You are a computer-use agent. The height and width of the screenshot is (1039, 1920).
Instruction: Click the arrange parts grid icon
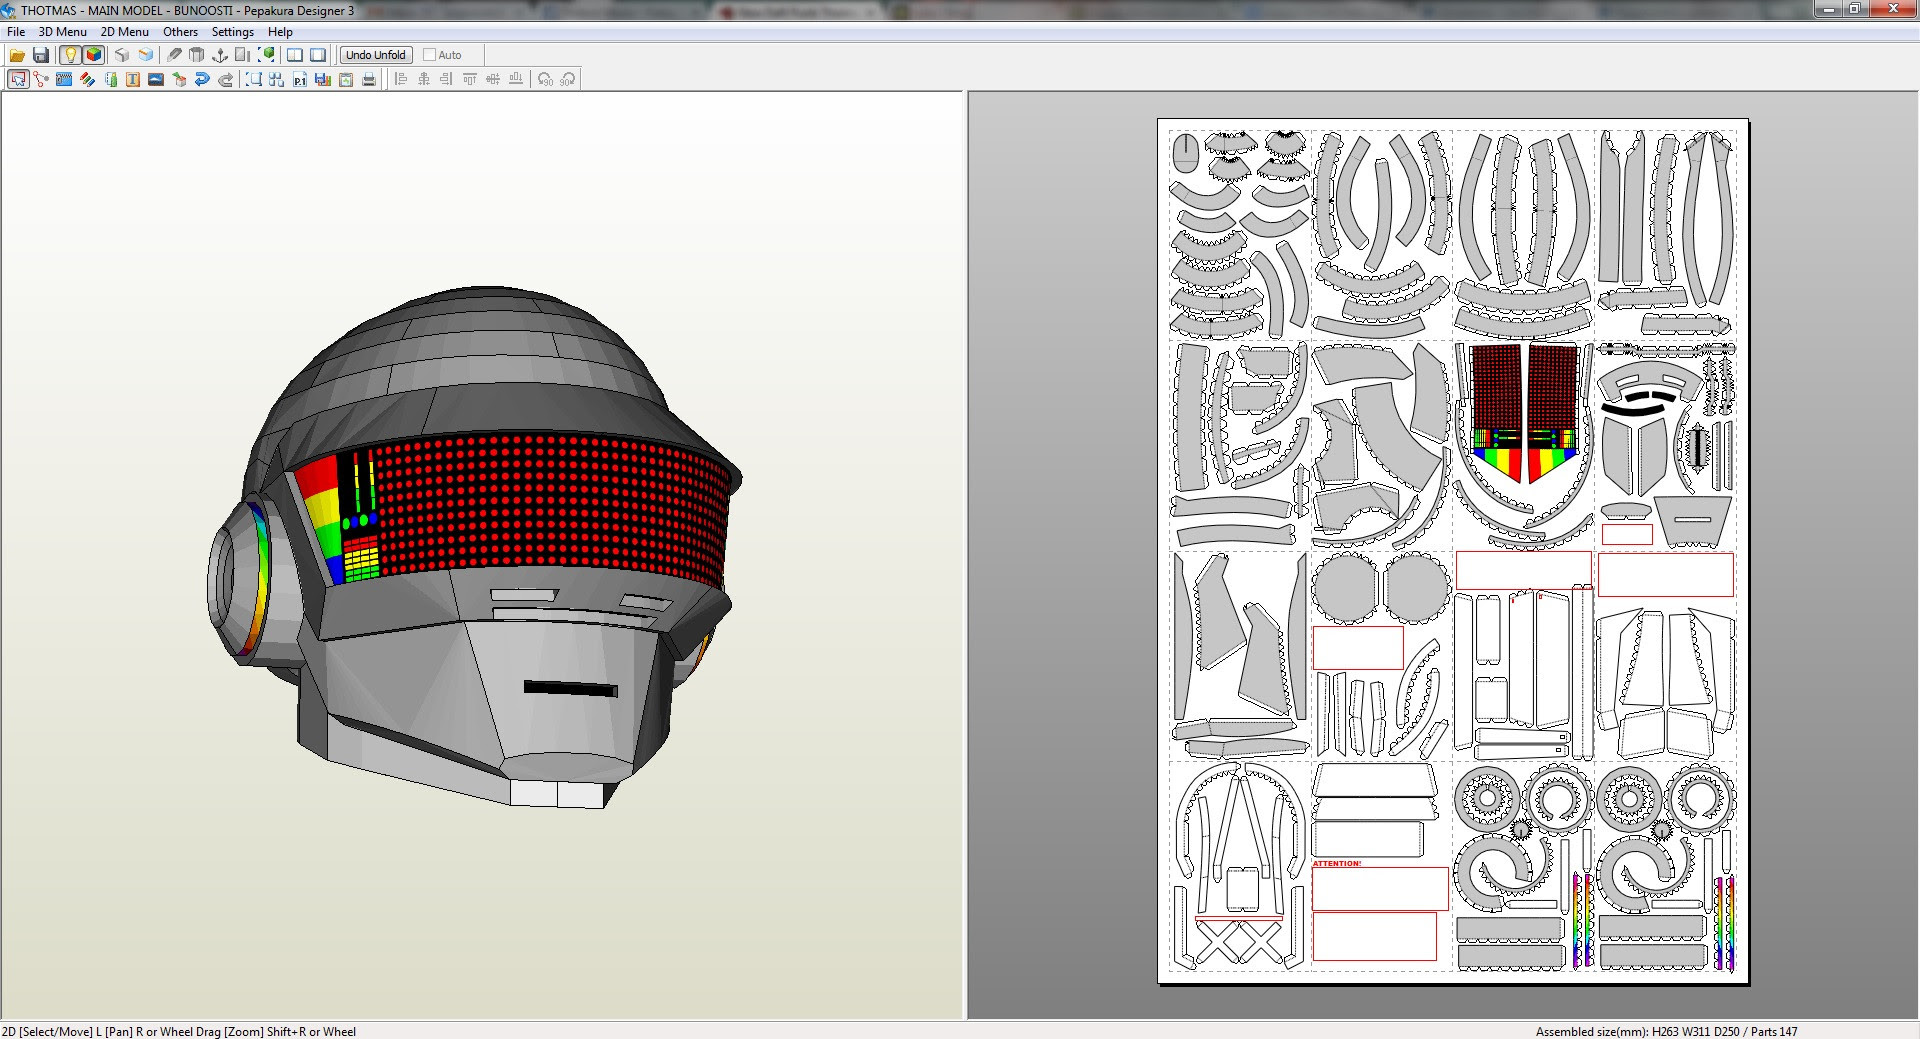277,79
